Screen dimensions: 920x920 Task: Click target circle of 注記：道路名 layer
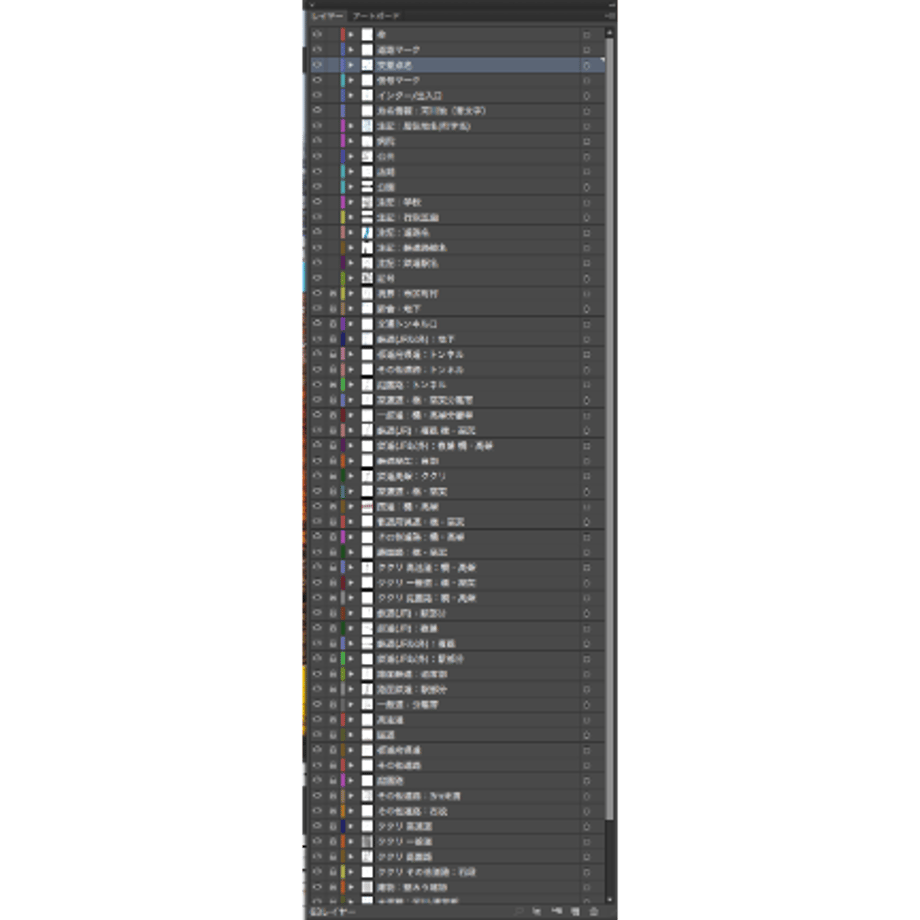(586, 233)
